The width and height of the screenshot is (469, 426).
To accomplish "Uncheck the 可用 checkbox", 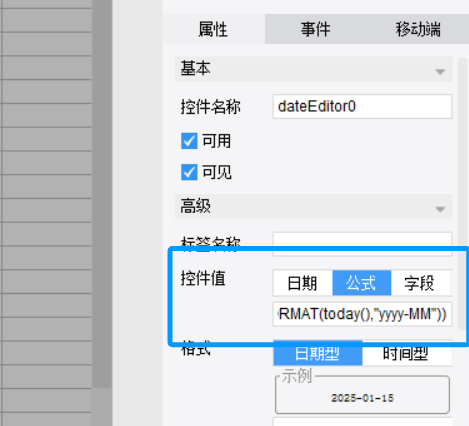I will pyautogui.click(x=189, y=141).
